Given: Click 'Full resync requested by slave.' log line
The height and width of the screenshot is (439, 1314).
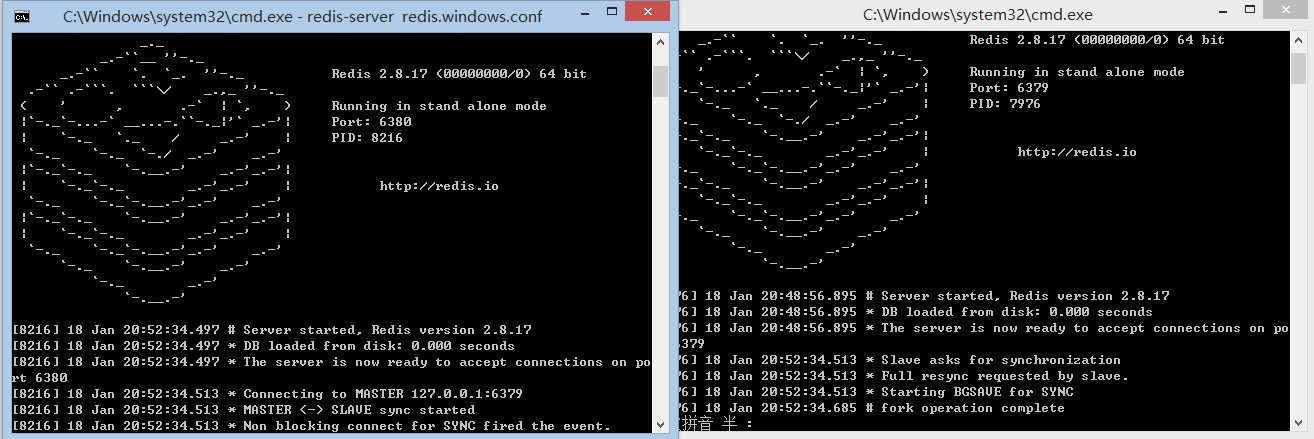Looking at the screenshot, I should [x=905, y=376].
